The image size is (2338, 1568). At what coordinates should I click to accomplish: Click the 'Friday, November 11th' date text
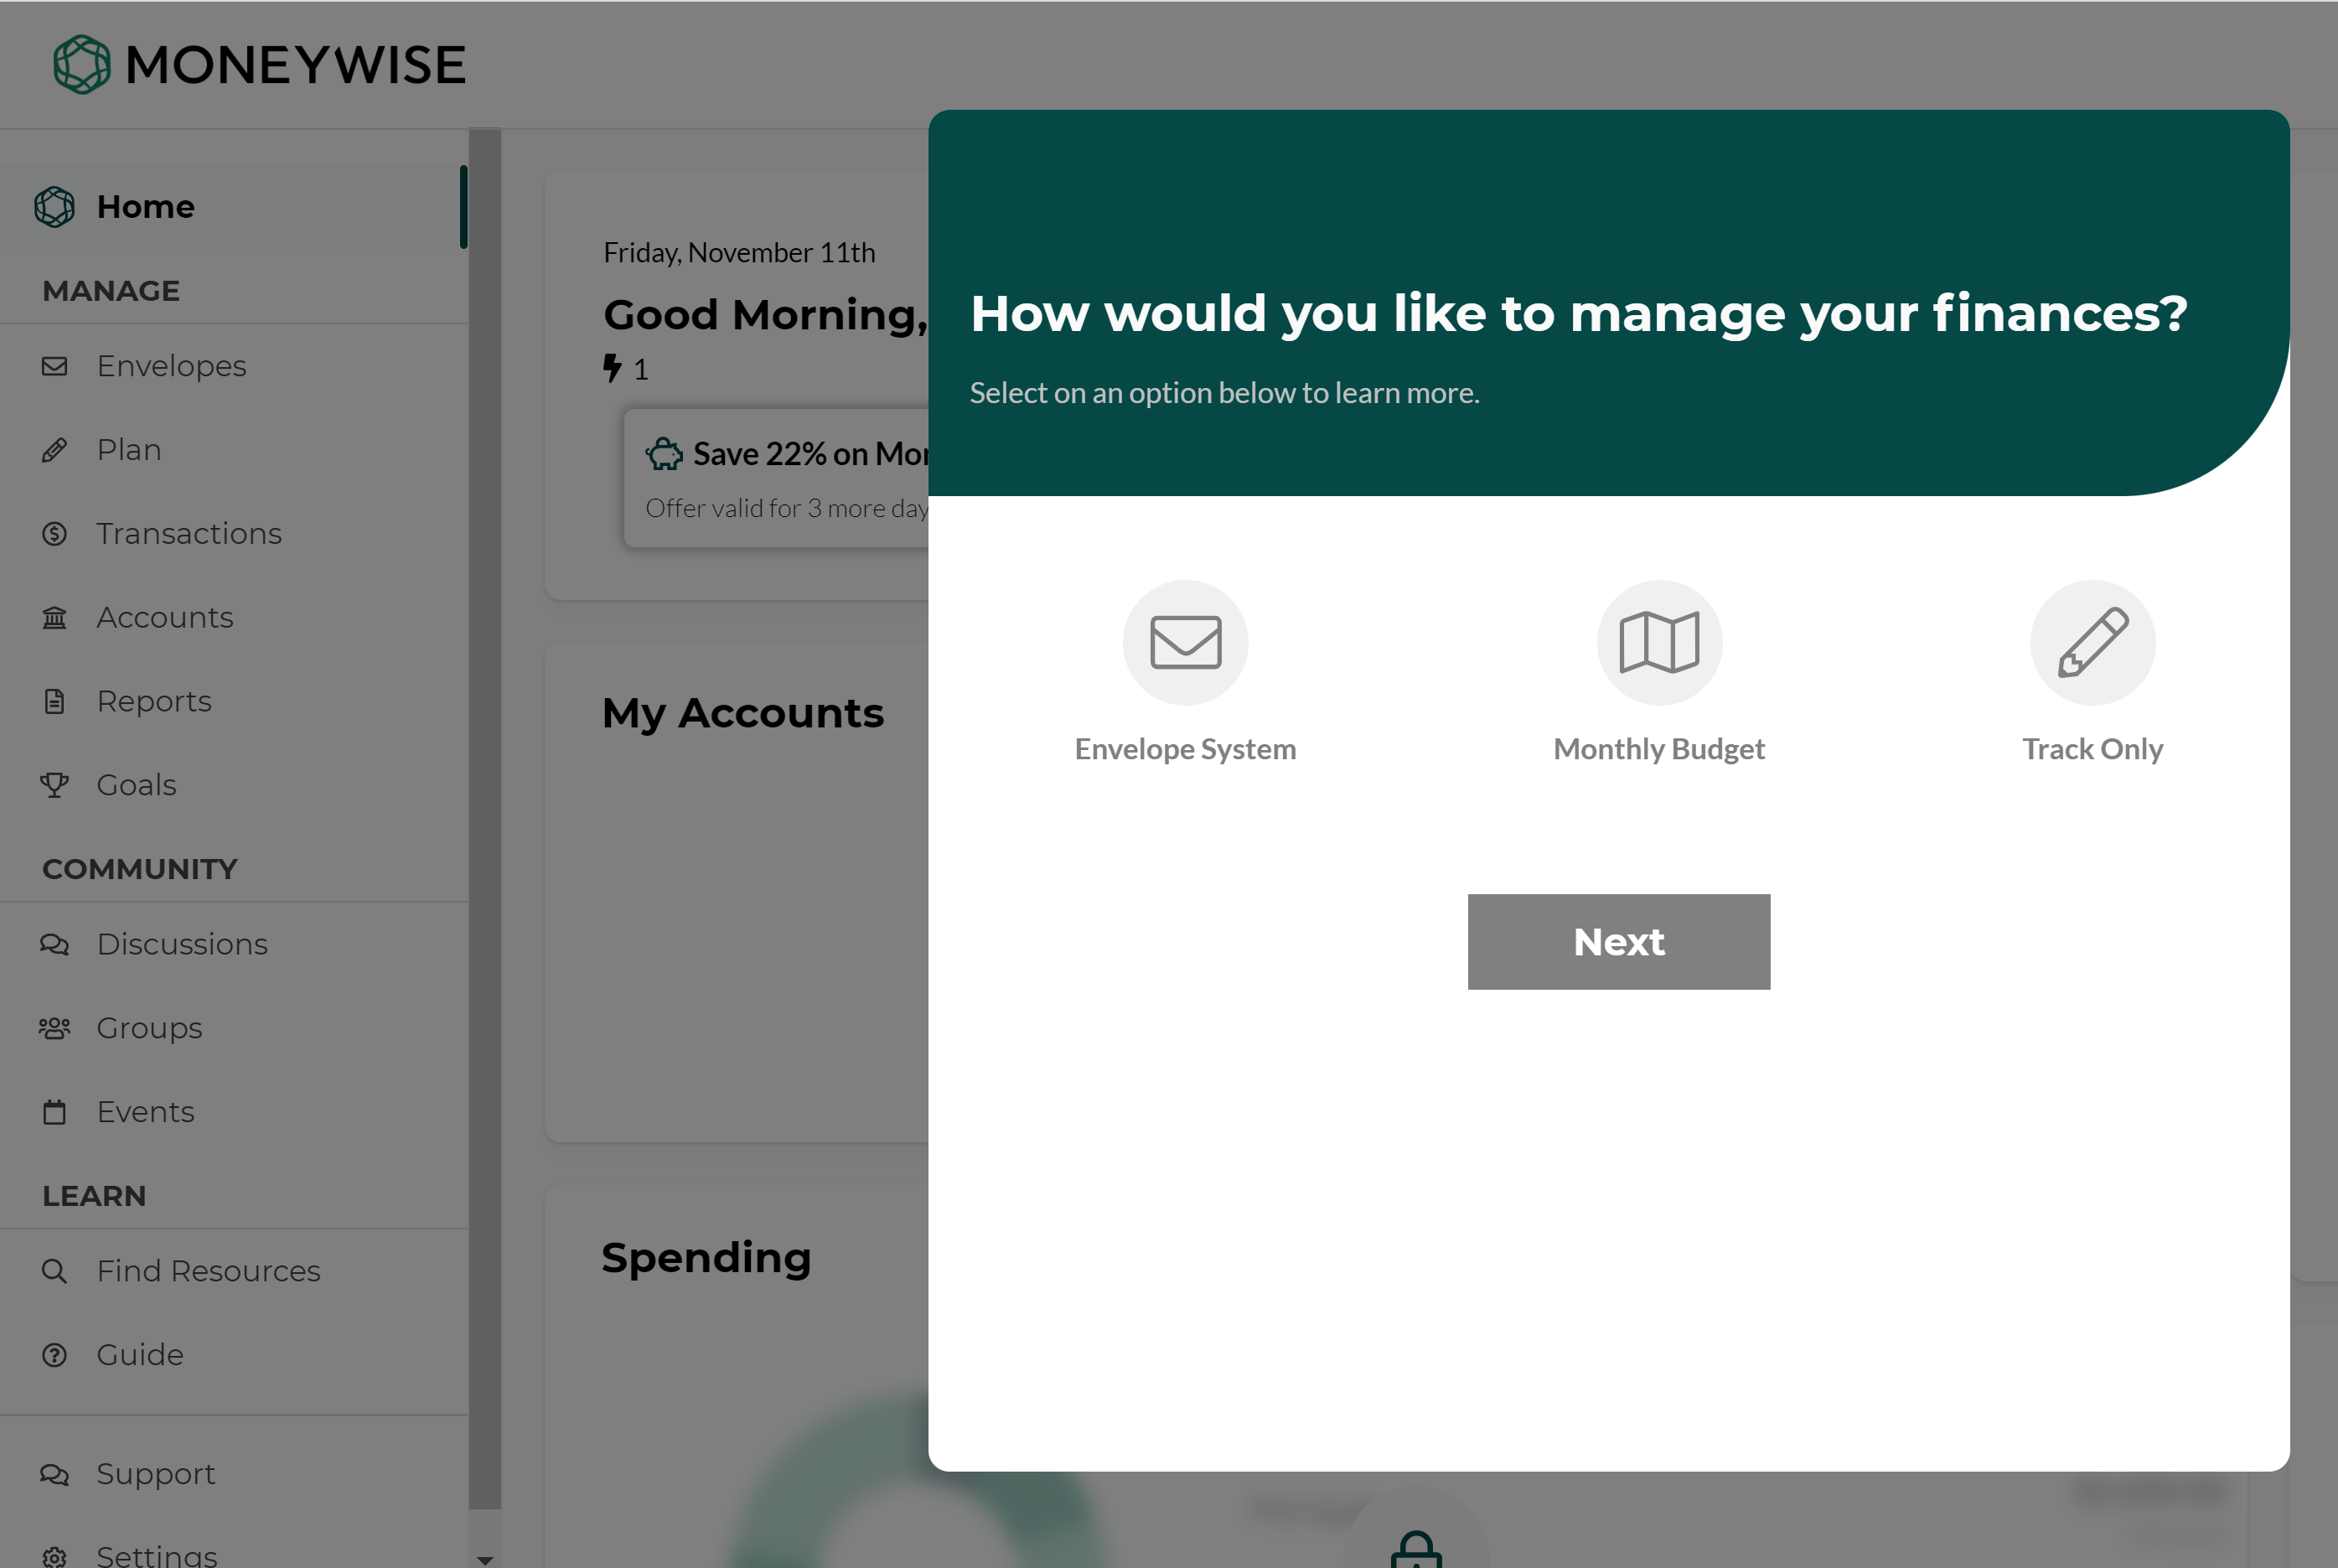point(739,253)
